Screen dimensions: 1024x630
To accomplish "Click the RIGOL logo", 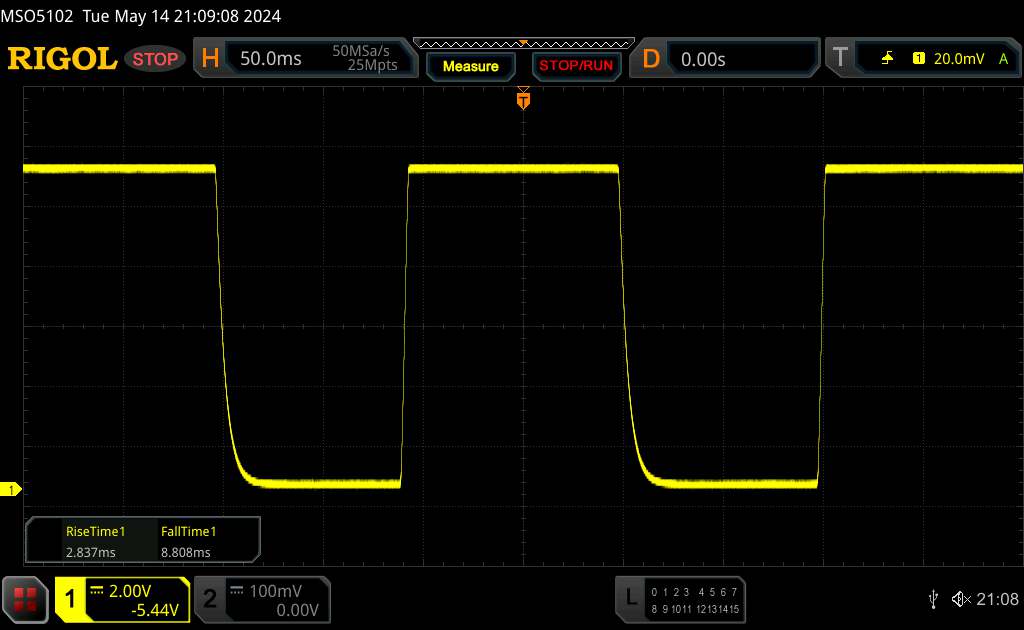I will [62, 59].
